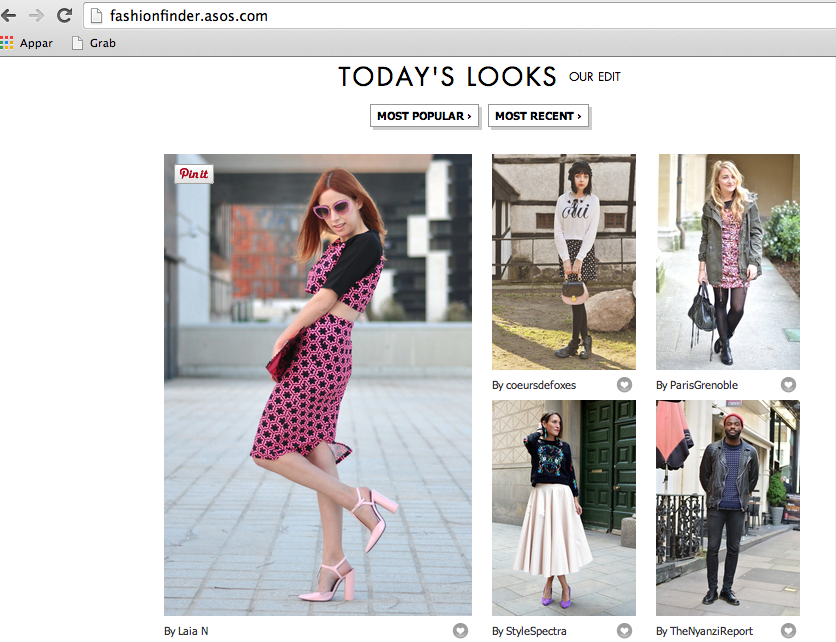The width and height of the screenshot is (836, 642).
Task: Open coeursdefoxes look photo
Action: 564,262
